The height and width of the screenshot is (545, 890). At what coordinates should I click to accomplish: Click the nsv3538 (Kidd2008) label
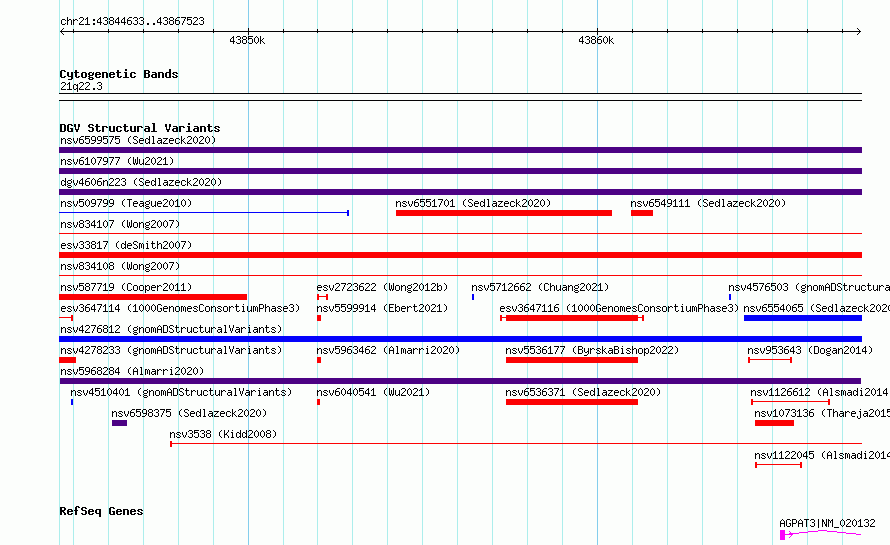pyautogui.click(x=223, y=434)
